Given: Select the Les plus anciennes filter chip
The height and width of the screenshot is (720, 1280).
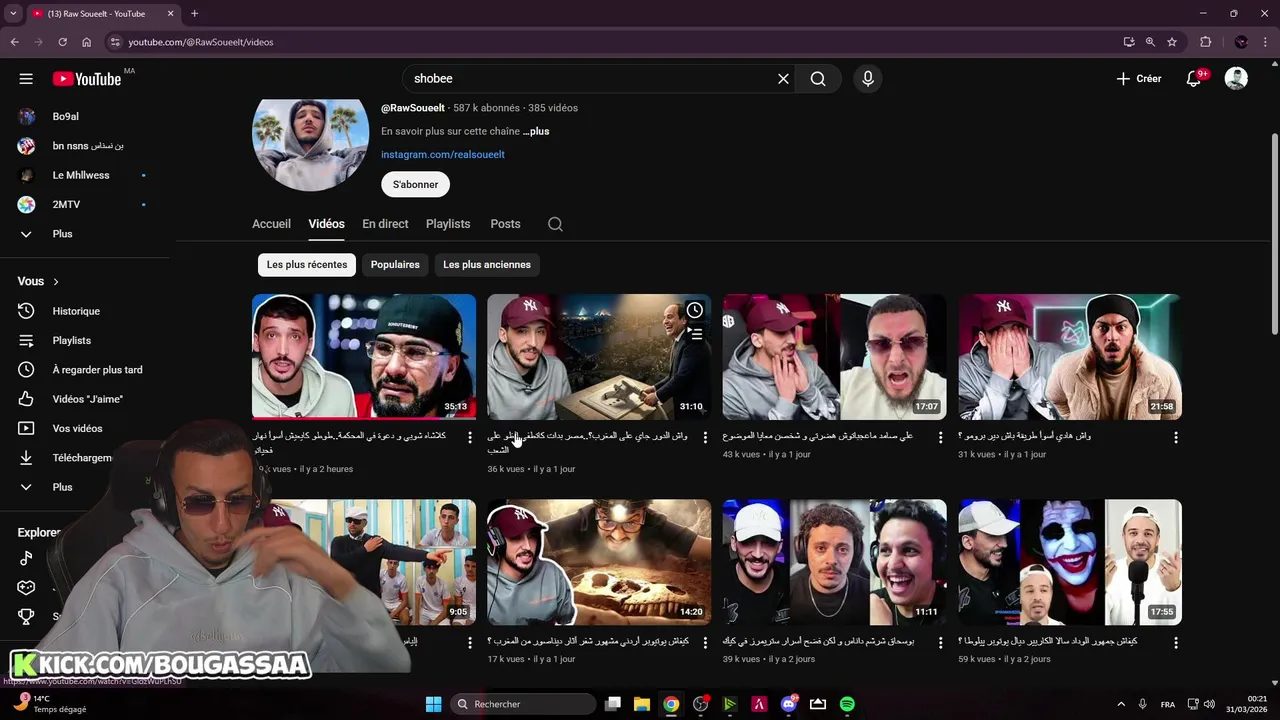Looking at the screenshot, I should [487, 265].
